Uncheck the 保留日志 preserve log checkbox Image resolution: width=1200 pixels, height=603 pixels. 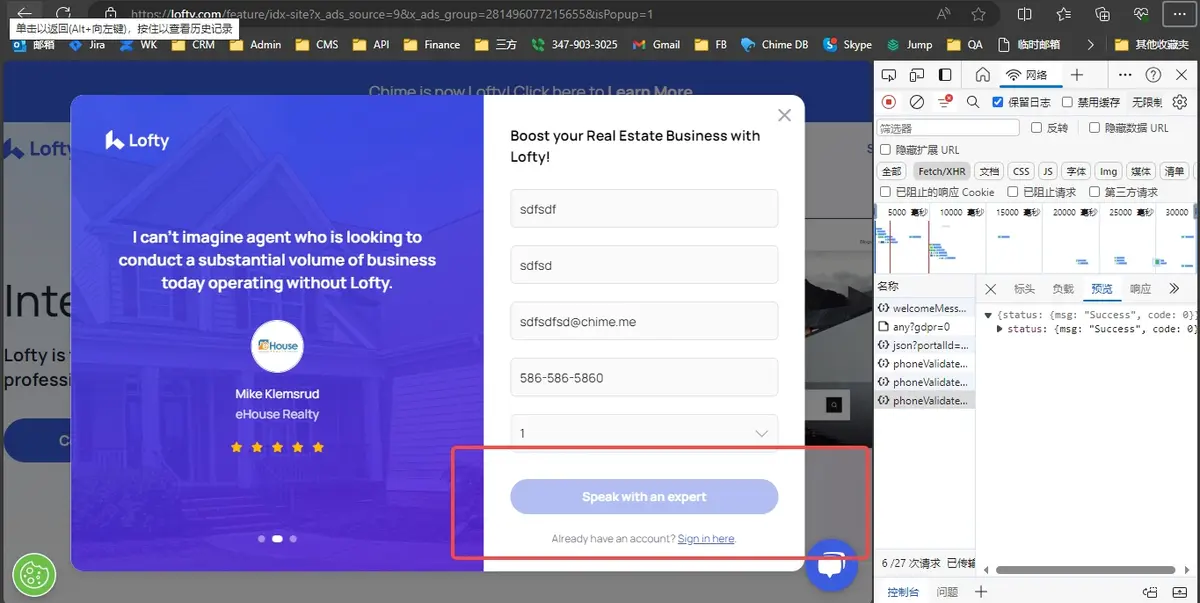pos(998,102)
